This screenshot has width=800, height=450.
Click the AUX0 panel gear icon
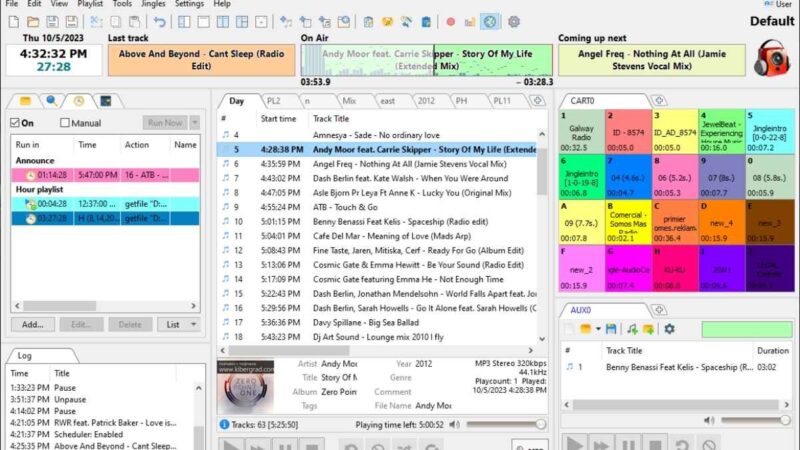point(669,329)
